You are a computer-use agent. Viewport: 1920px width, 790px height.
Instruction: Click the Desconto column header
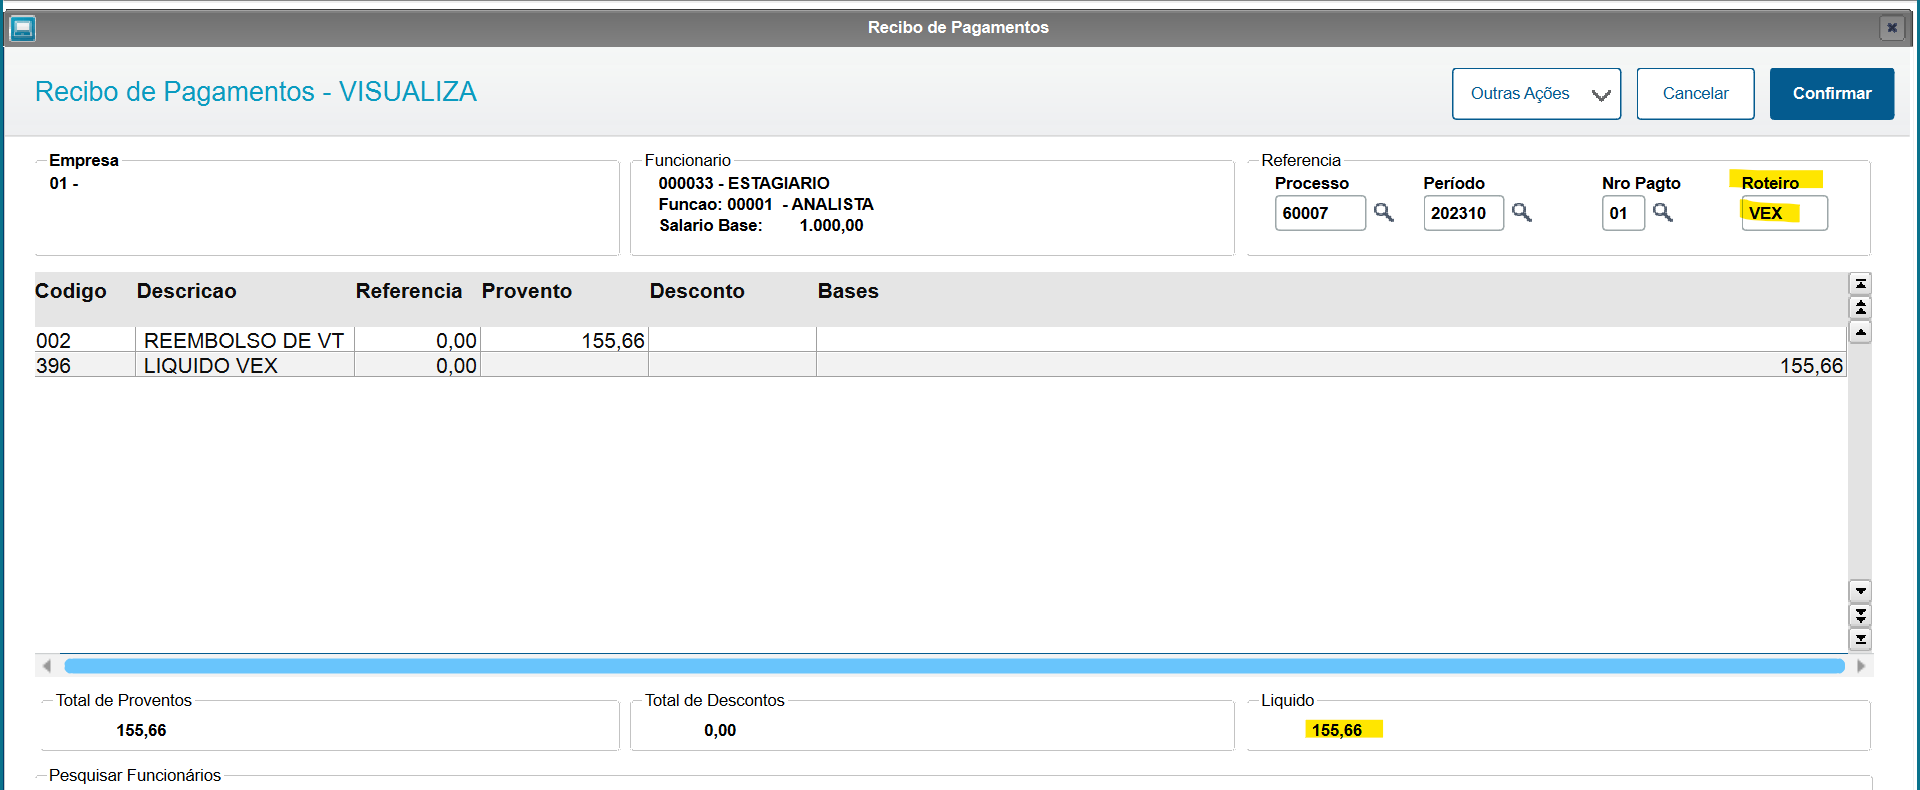697,291
